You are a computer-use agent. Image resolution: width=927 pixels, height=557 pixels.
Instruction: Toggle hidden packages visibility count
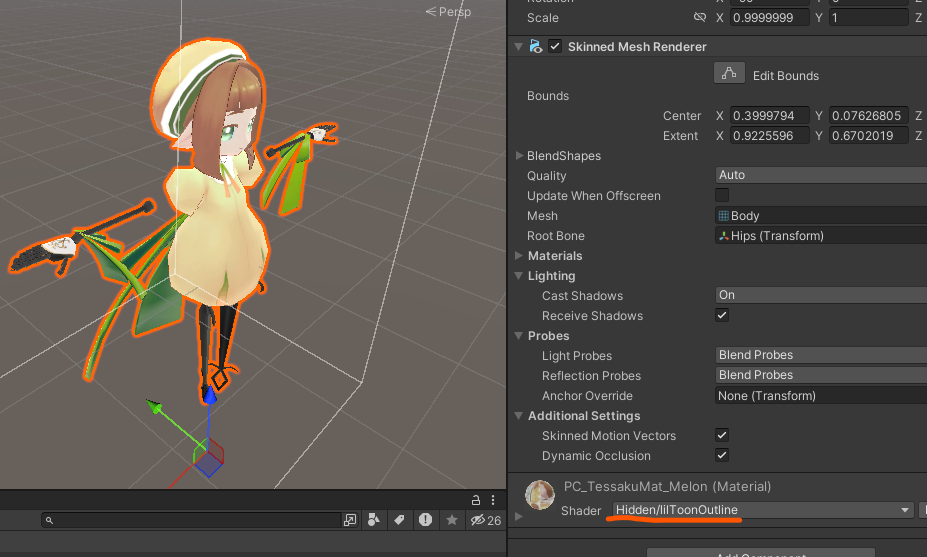[x=485, y=520]
